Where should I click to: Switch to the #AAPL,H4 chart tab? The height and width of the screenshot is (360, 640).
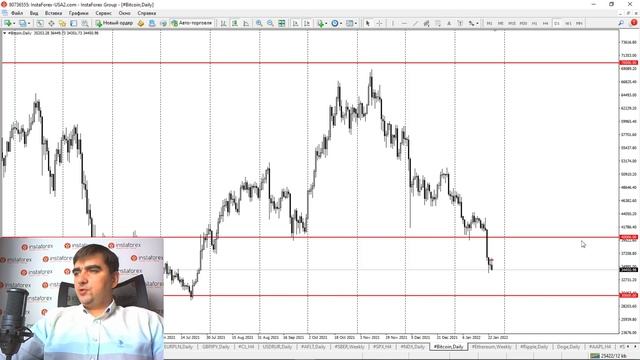coord(600,347)
